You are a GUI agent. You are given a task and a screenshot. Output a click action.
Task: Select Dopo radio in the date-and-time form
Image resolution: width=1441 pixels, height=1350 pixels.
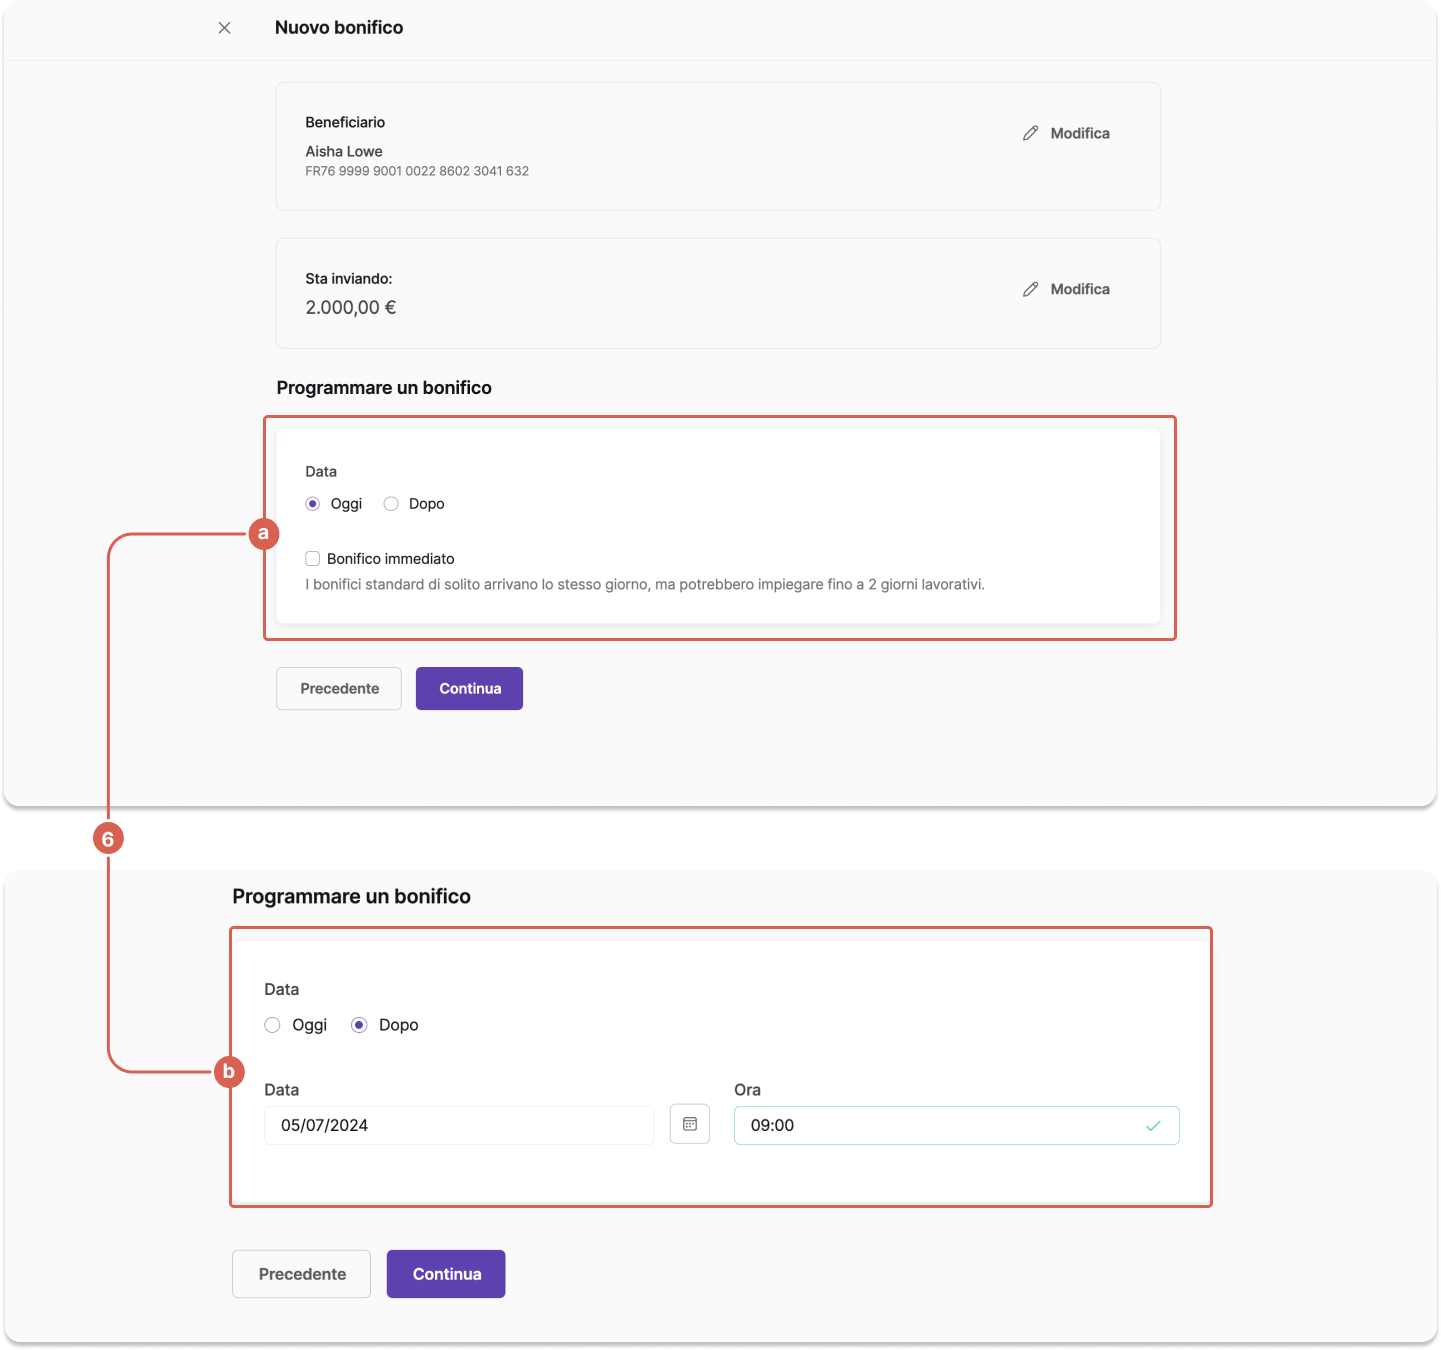coord(359,1025)
